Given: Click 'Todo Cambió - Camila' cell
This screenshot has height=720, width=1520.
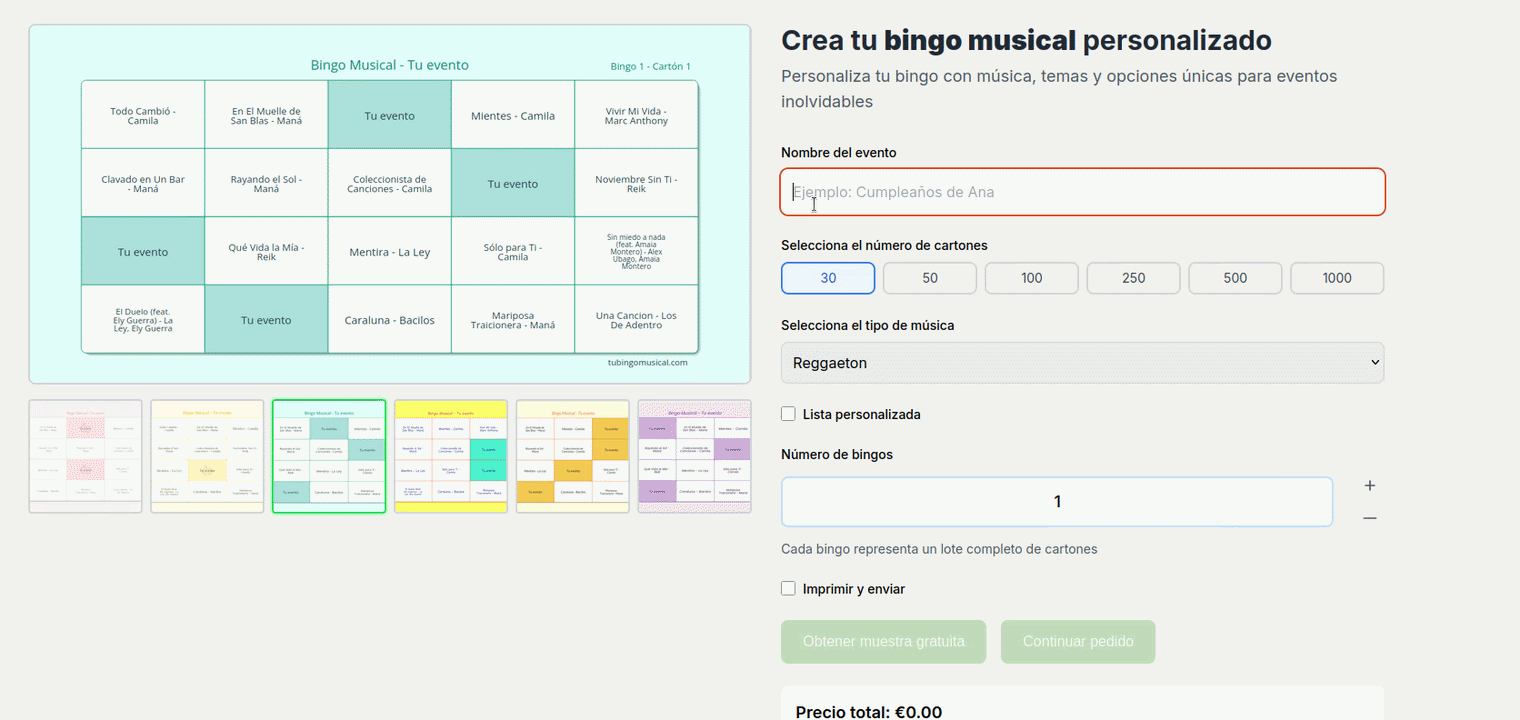Looking at the screenshot, I should pyautogui.click(x=143, y=115).
